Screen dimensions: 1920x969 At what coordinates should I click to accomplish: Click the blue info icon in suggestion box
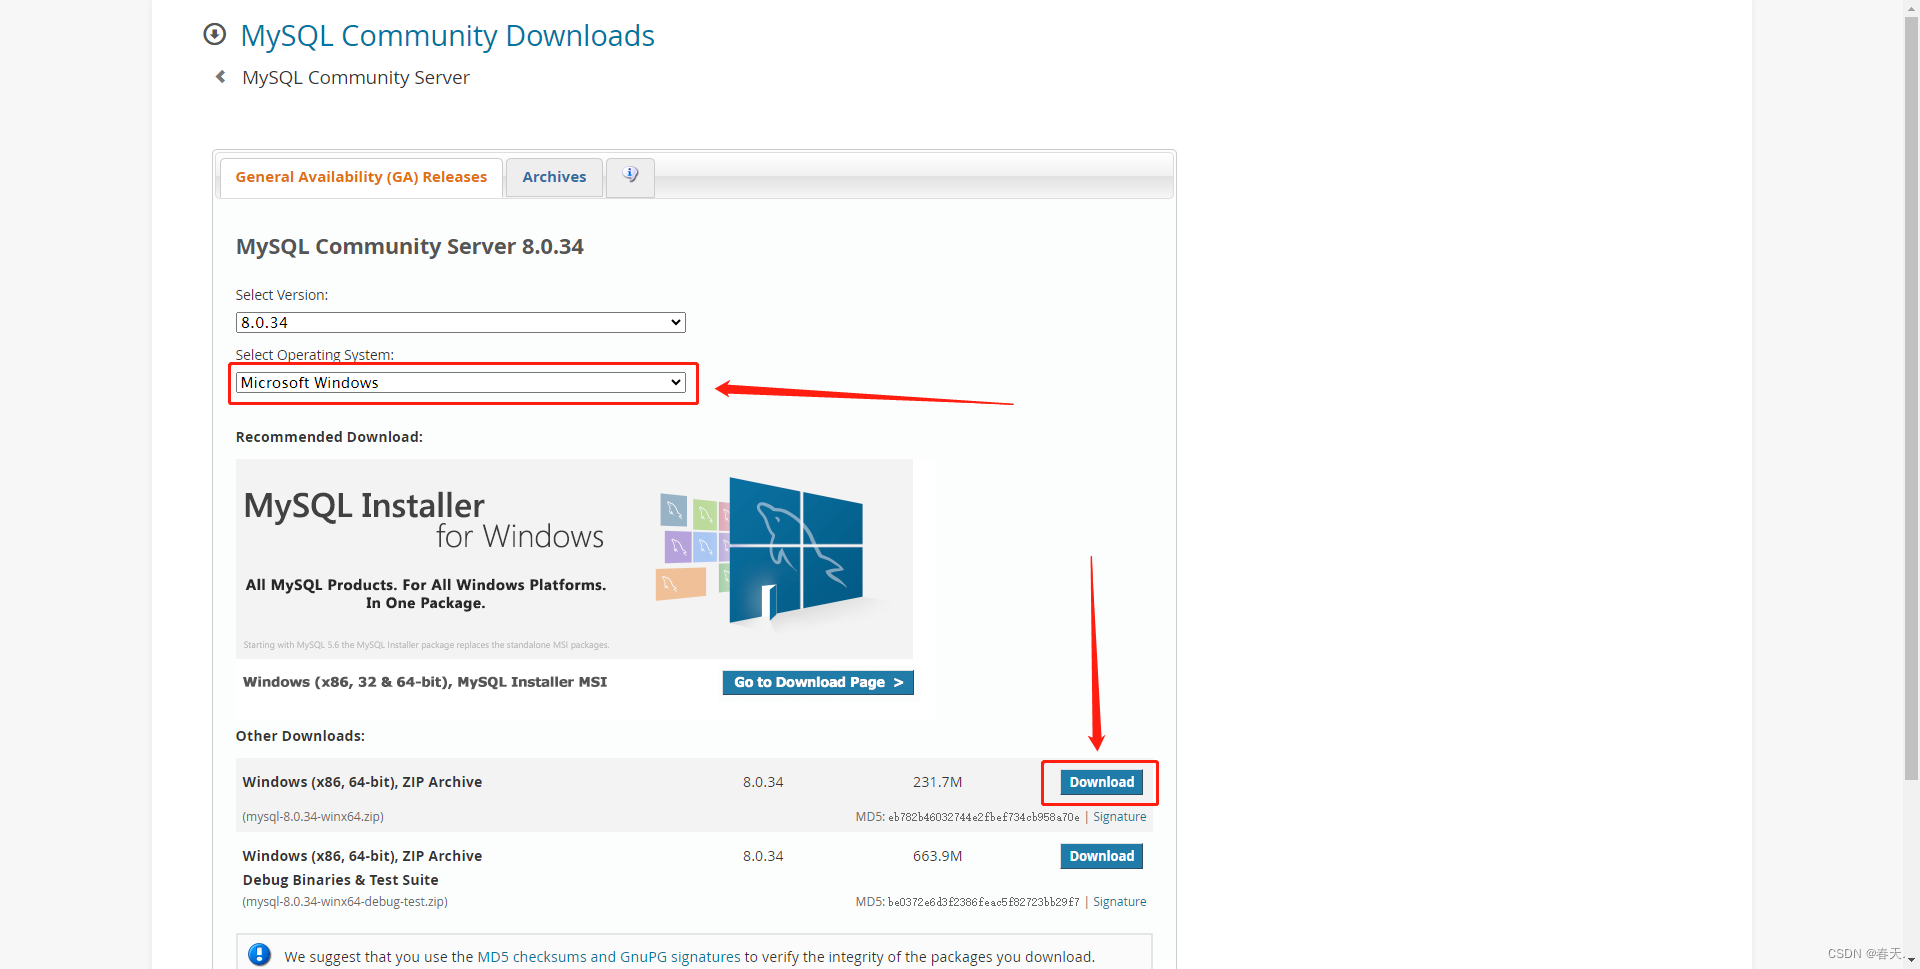tap(259, 955)
